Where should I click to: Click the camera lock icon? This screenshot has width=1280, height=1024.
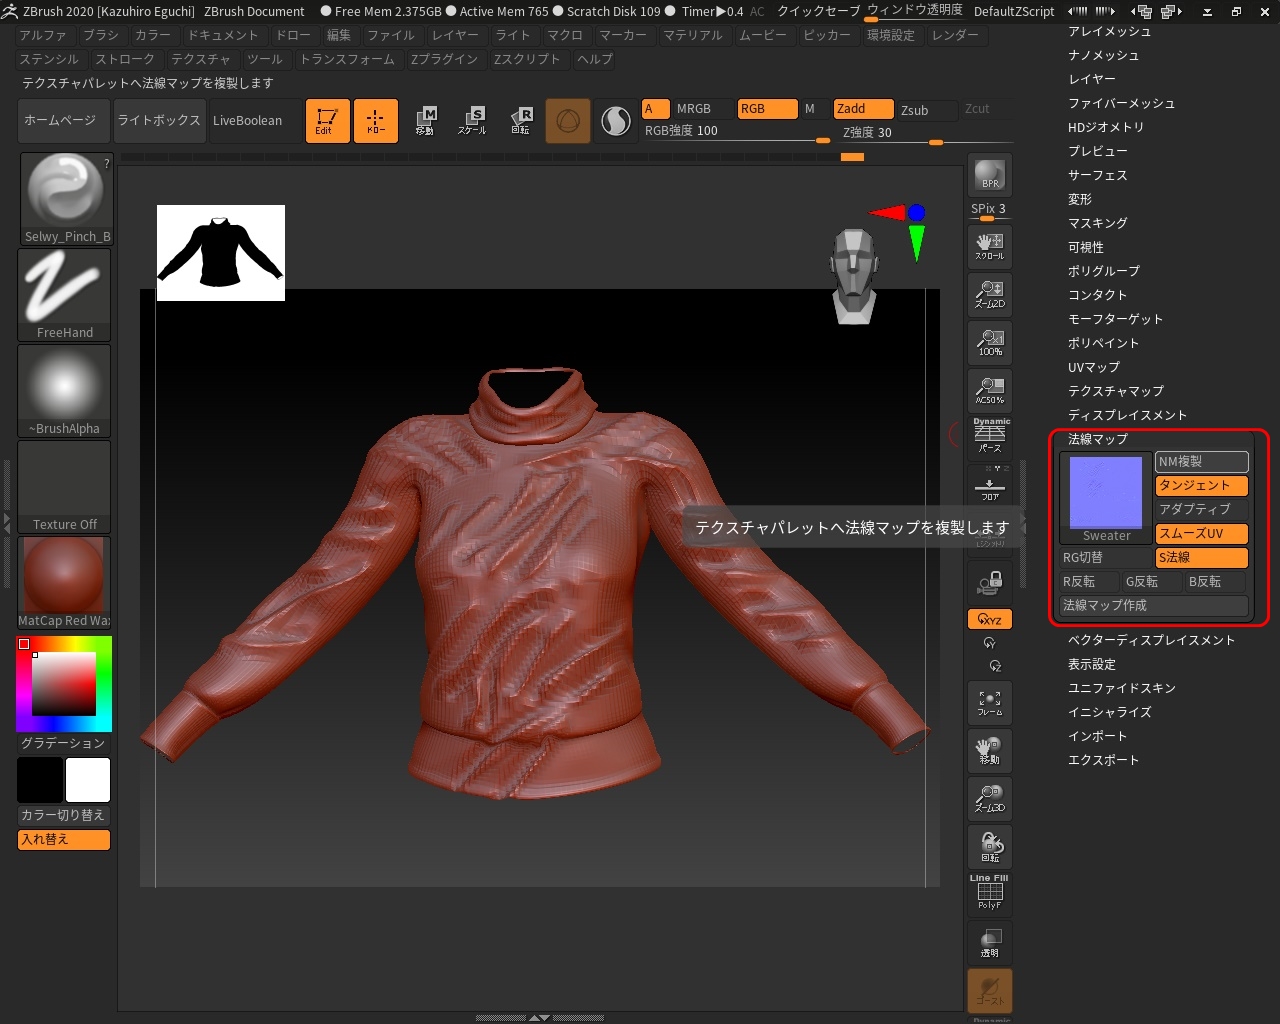(990, 583)
